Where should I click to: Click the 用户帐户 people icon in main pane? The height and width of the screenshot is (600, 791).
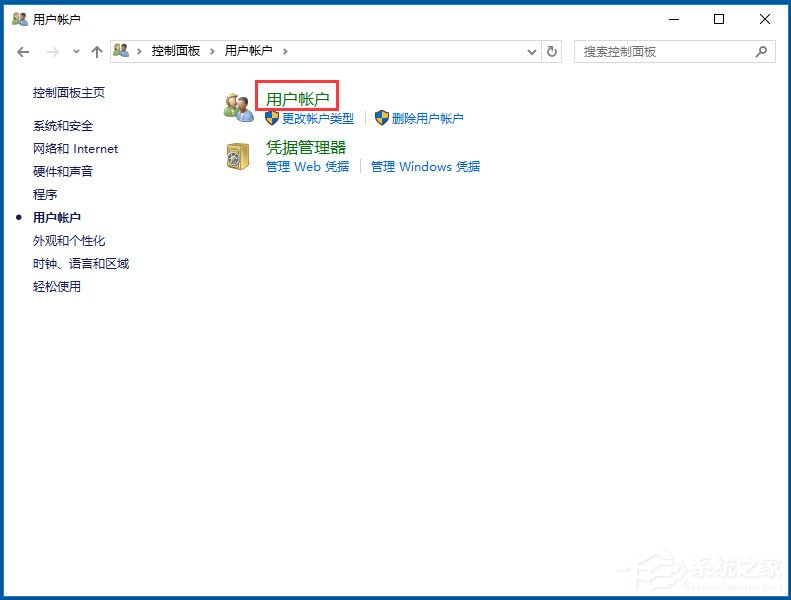tap(238, 107)
